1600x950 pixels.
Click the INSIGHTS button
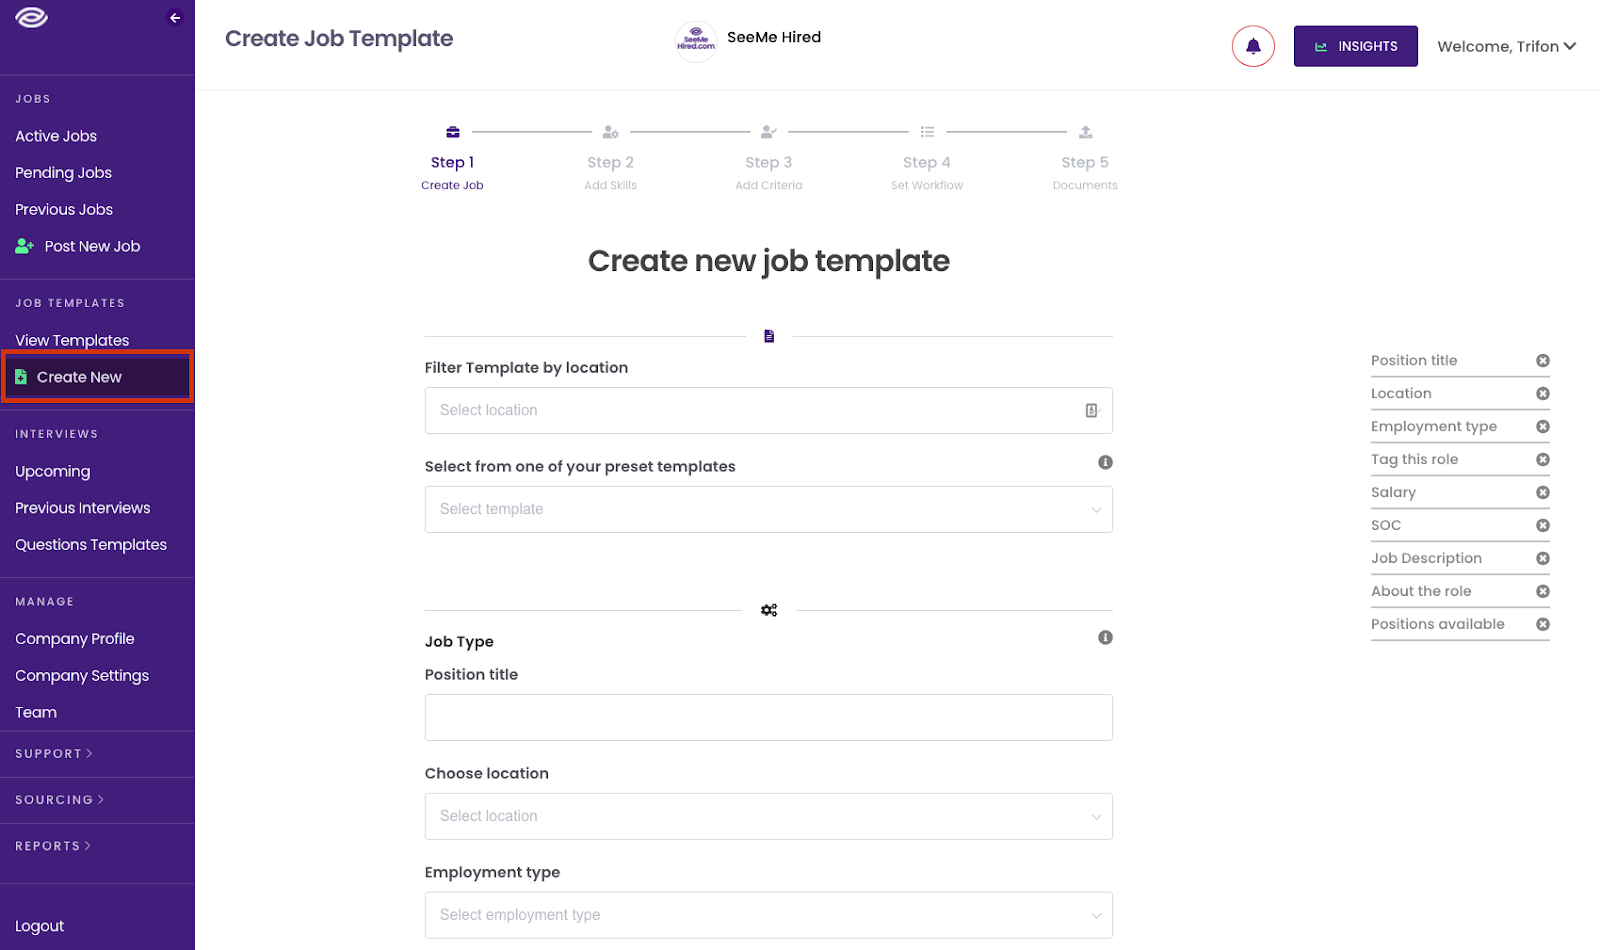coord(1355,46)
